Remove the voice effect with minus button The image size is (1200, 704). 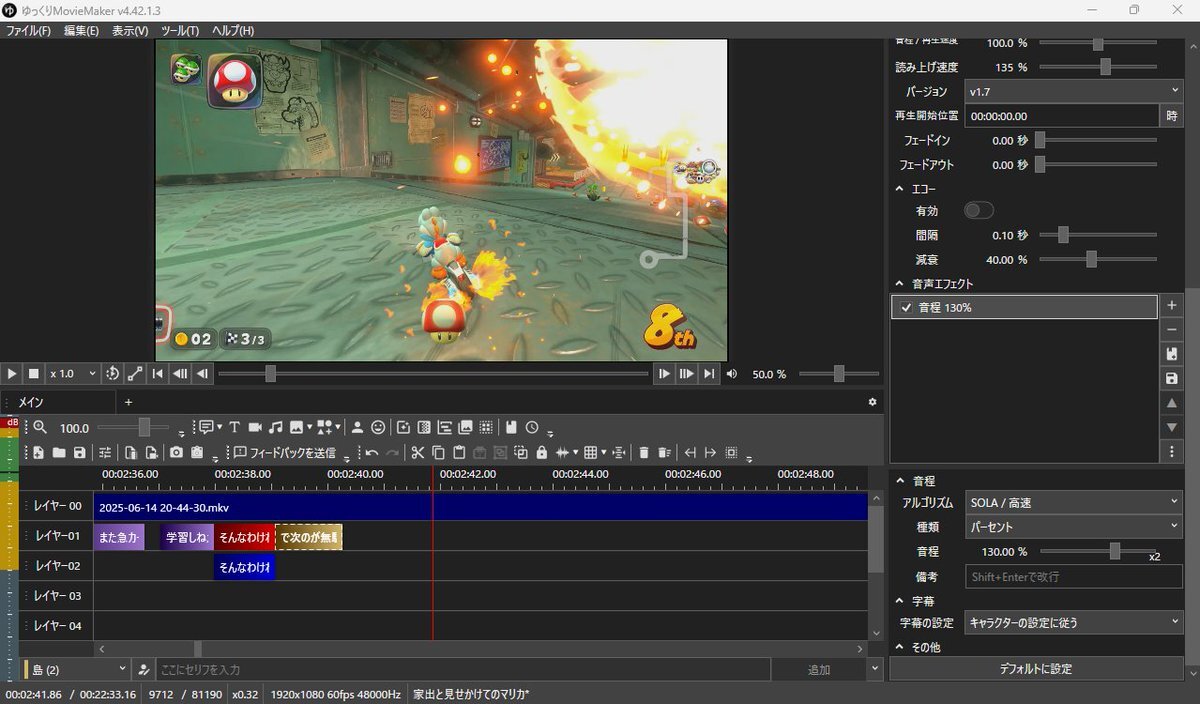1172,330
